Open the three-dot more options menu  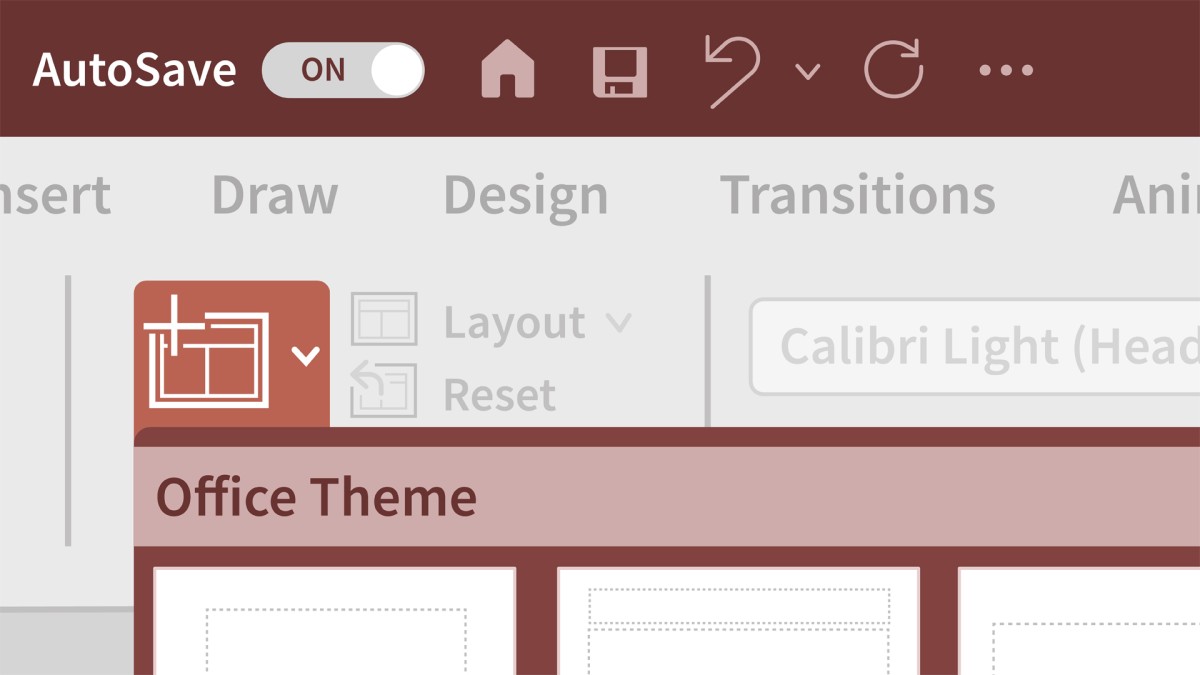point(1006,71)
